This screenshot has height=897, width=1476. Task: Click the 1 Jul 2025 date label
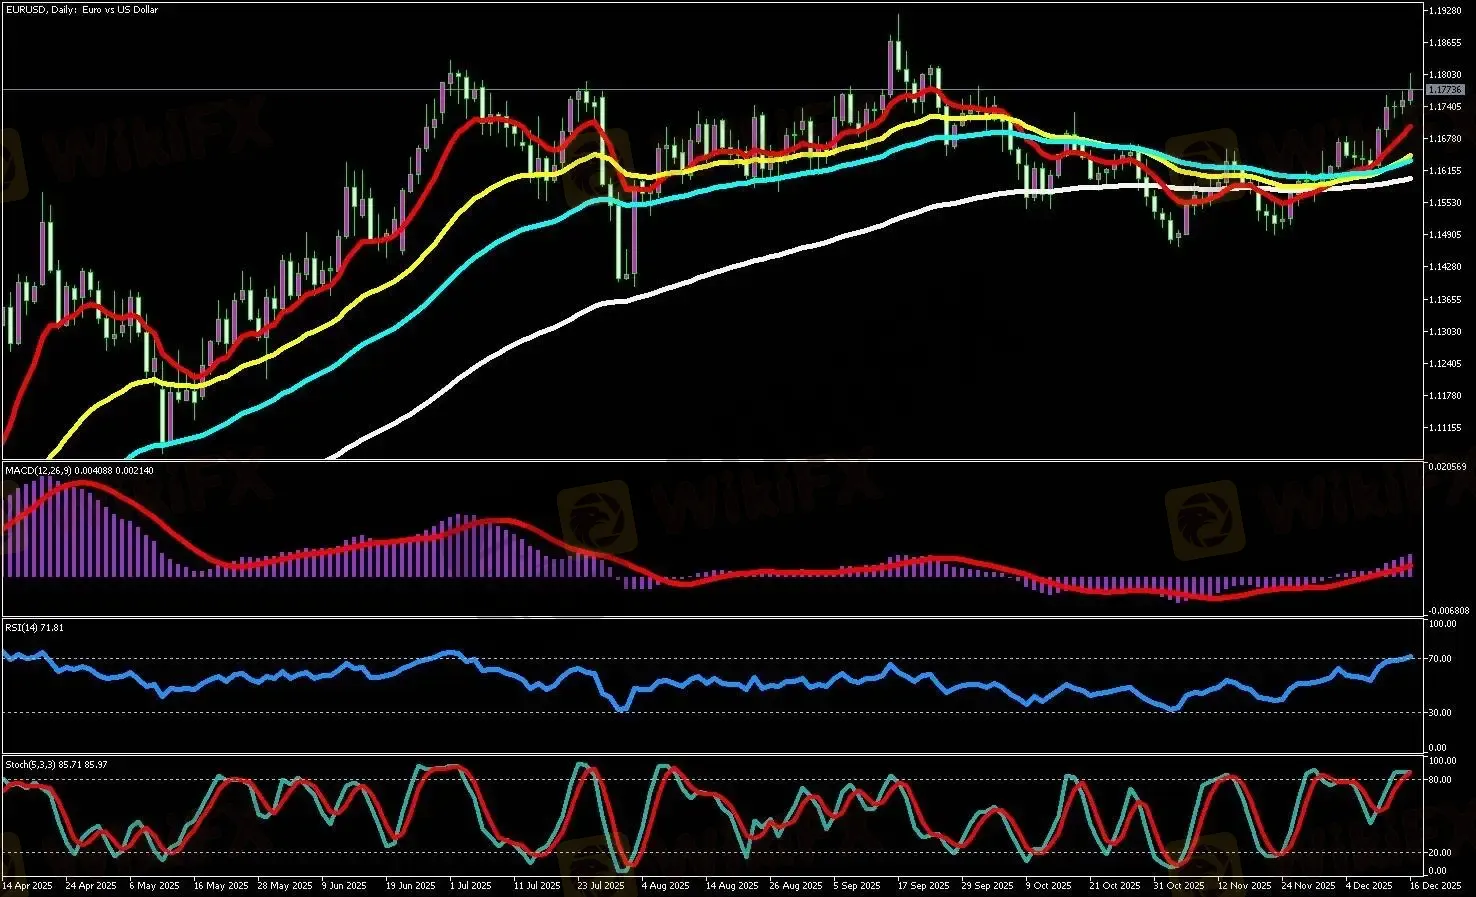(470, 886)
